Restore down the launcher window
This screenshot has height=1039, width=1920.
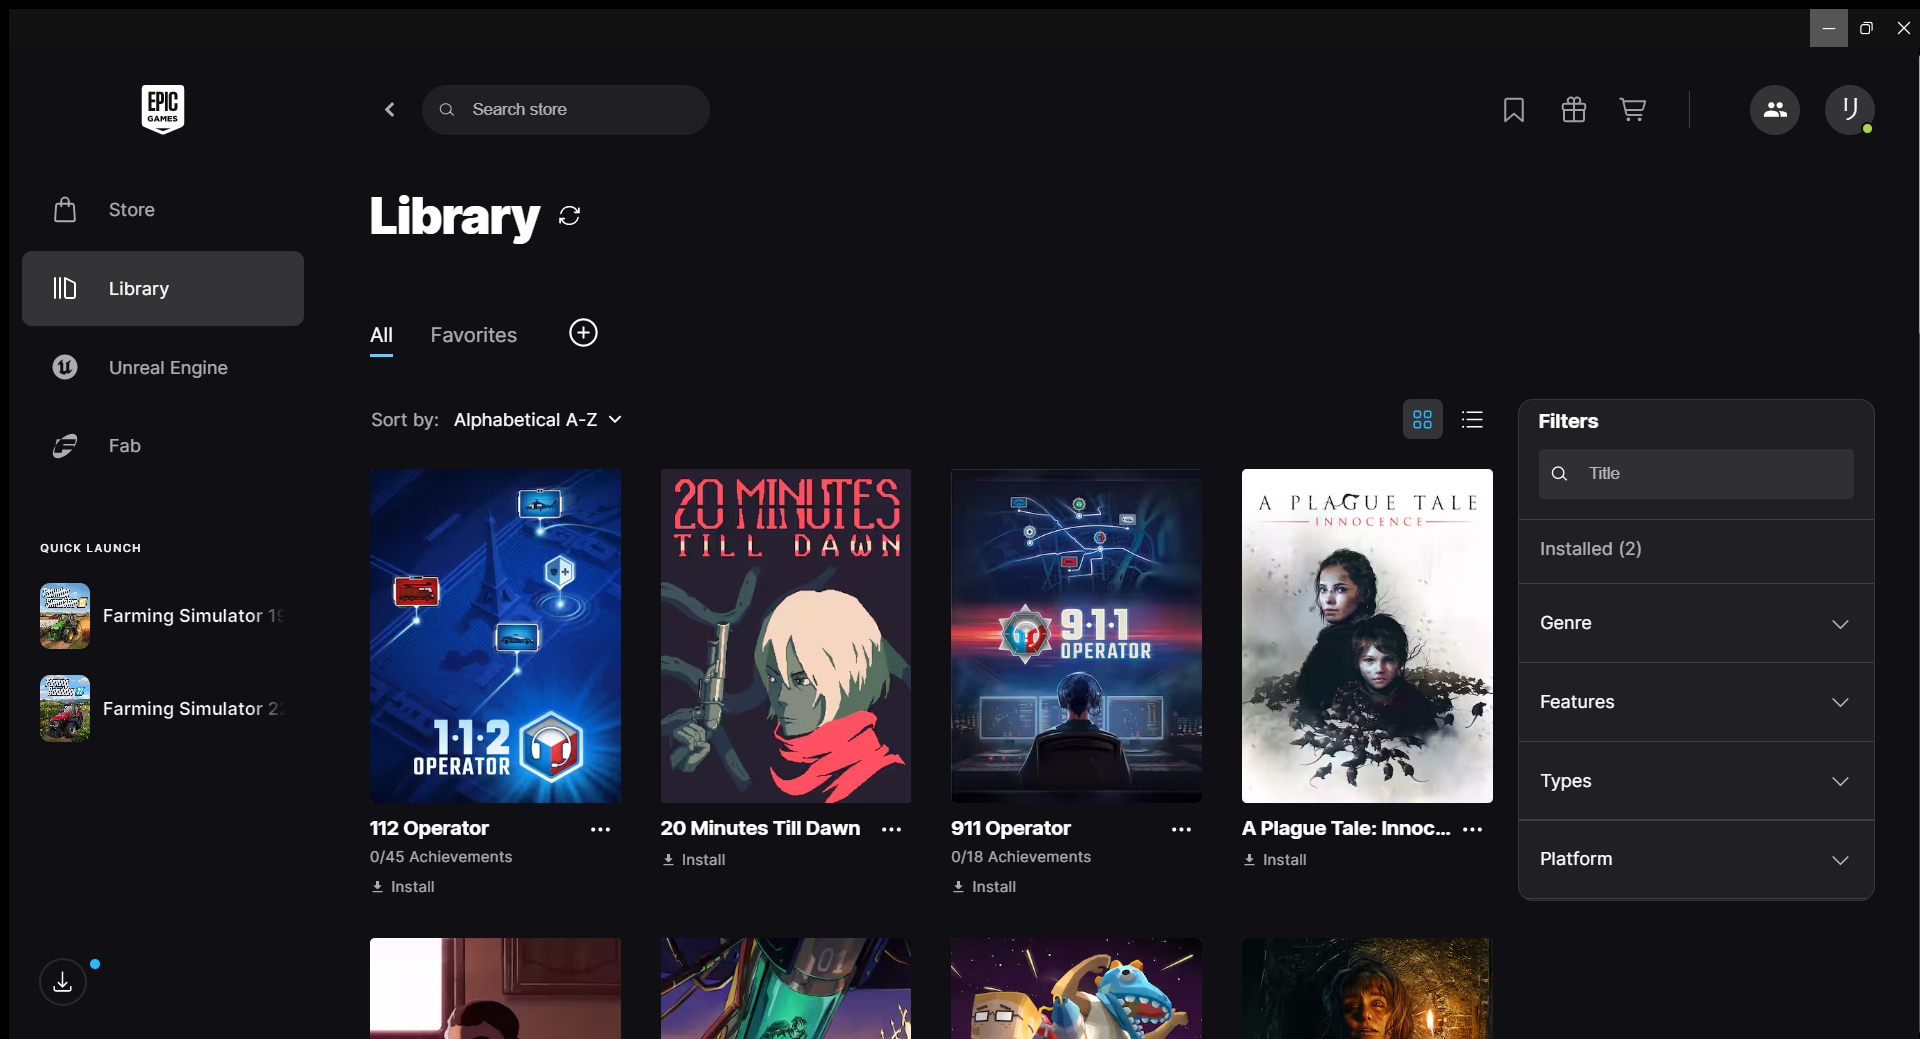click(x=1866, y=28)
